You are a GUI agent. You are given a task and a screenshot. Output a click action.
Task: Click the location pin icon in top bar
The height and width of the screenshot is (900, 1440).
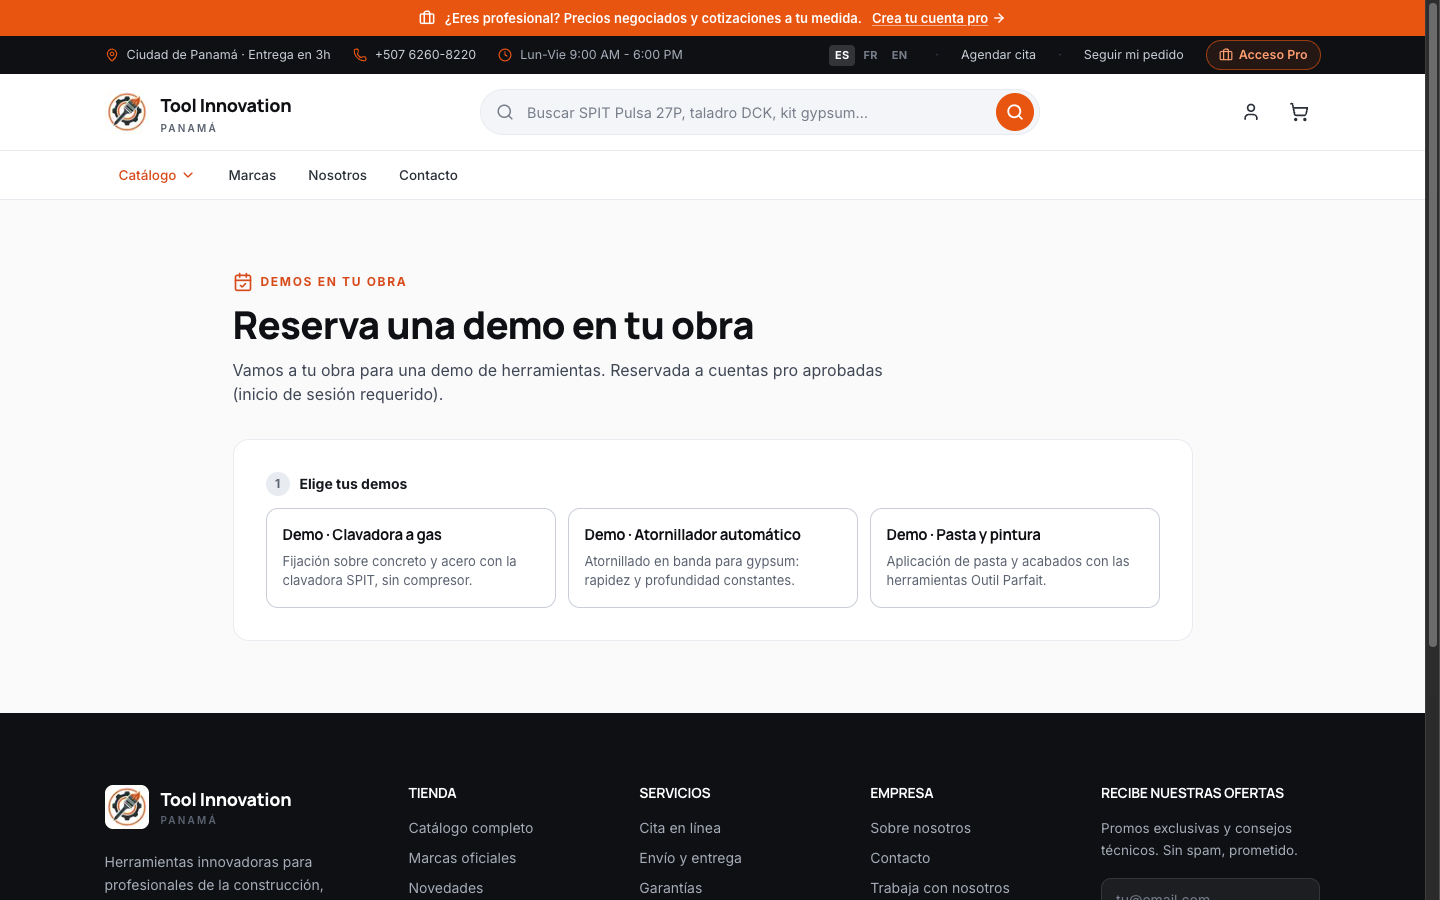coord(112,55)
